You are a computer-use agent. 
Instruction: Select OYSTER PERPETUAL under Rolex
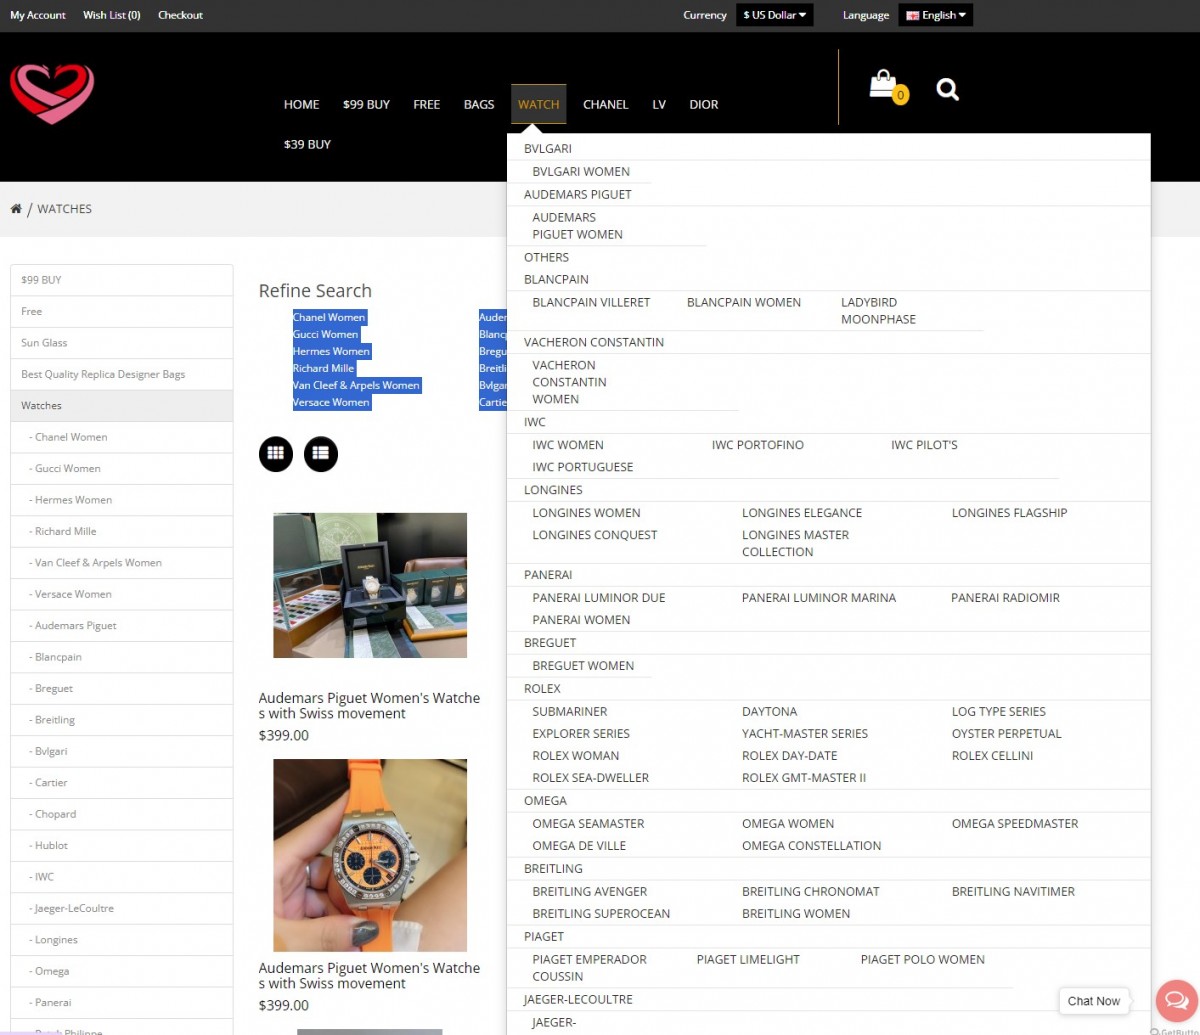1007,734
